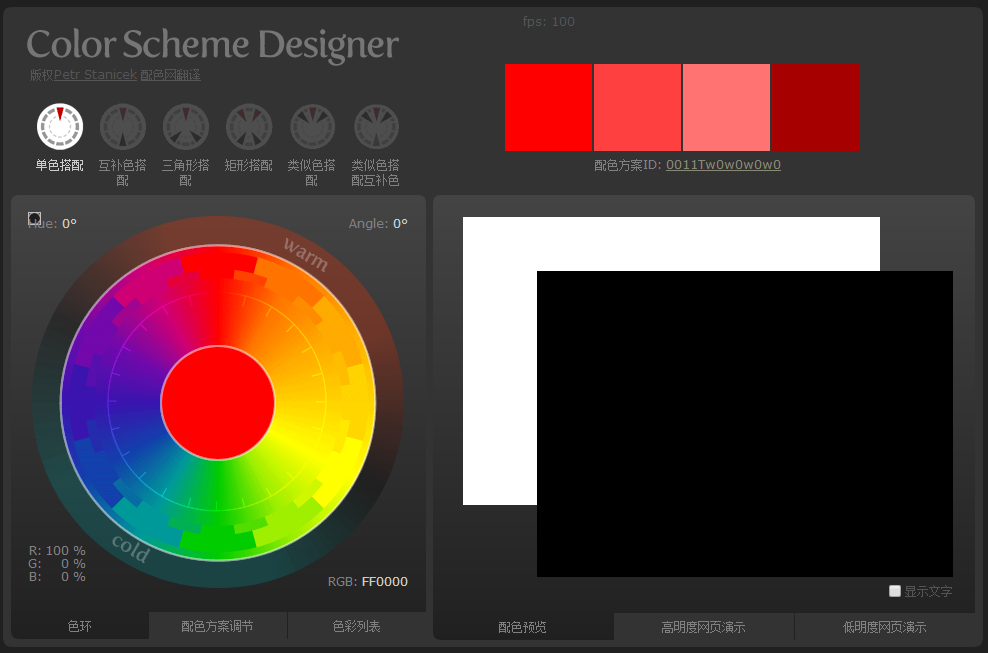The image size is (988, 653).
Task: Open scheme ID link 0011Tw0w0w0w0
Action: pyautogui.click(x=723, y=165)
